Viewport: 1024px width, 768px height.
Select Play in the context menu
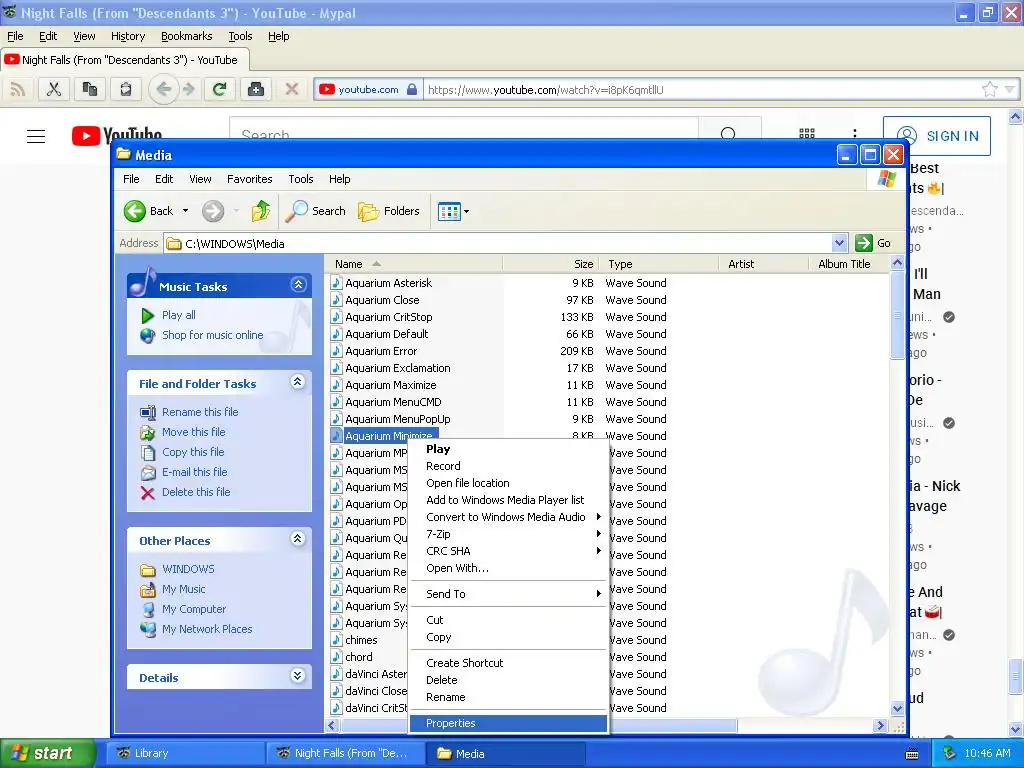[507, 449]
